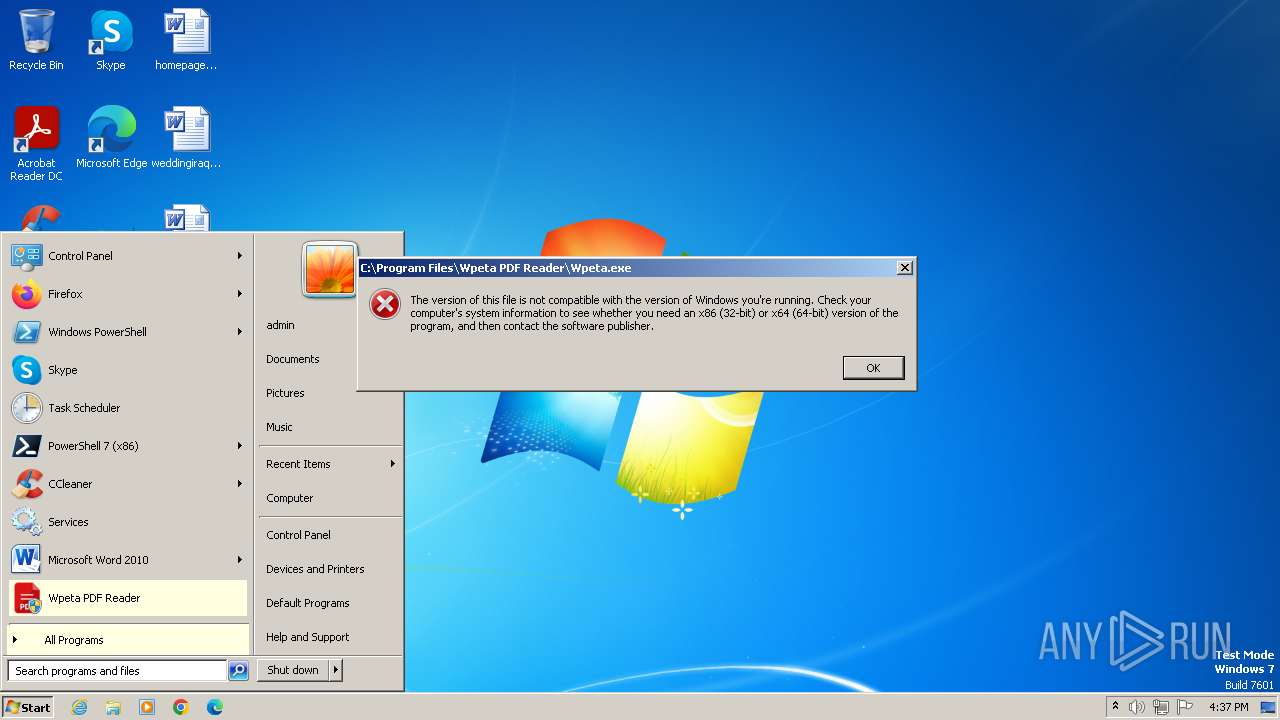Launch the Acrobat Reader DC desktop icon
Viewport: 1280px width, 720px height.
pyautogui.click(x=36, y=143)
